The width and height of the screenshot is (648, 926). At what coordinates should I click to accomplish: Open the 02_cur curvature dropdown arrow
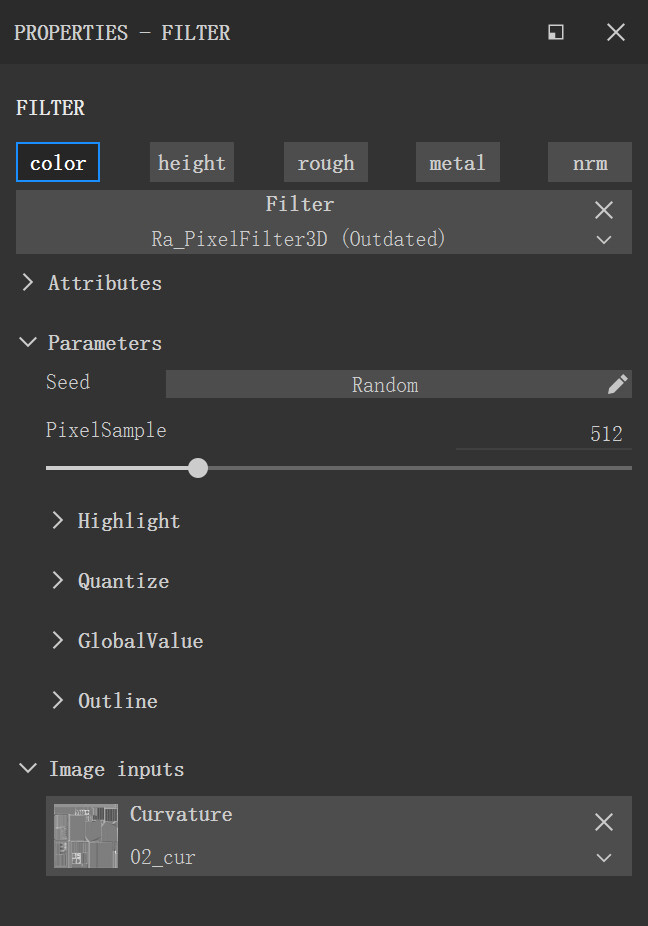pyautogui.click(x=604, y=858)
